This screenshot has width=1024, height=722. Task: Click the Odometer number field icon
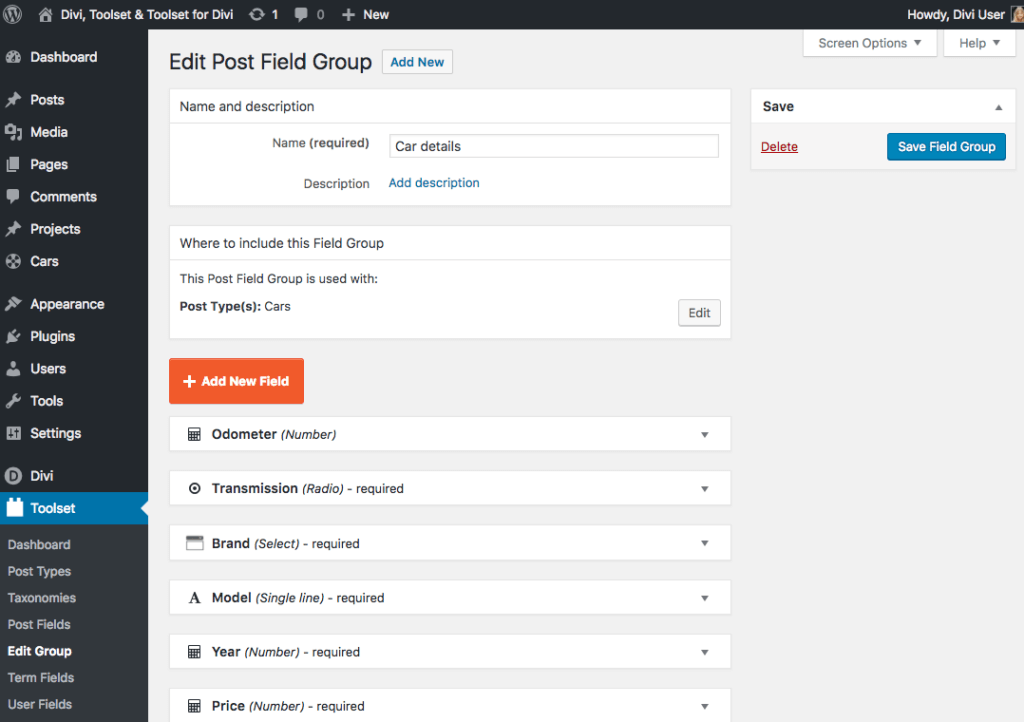[194, 434]
